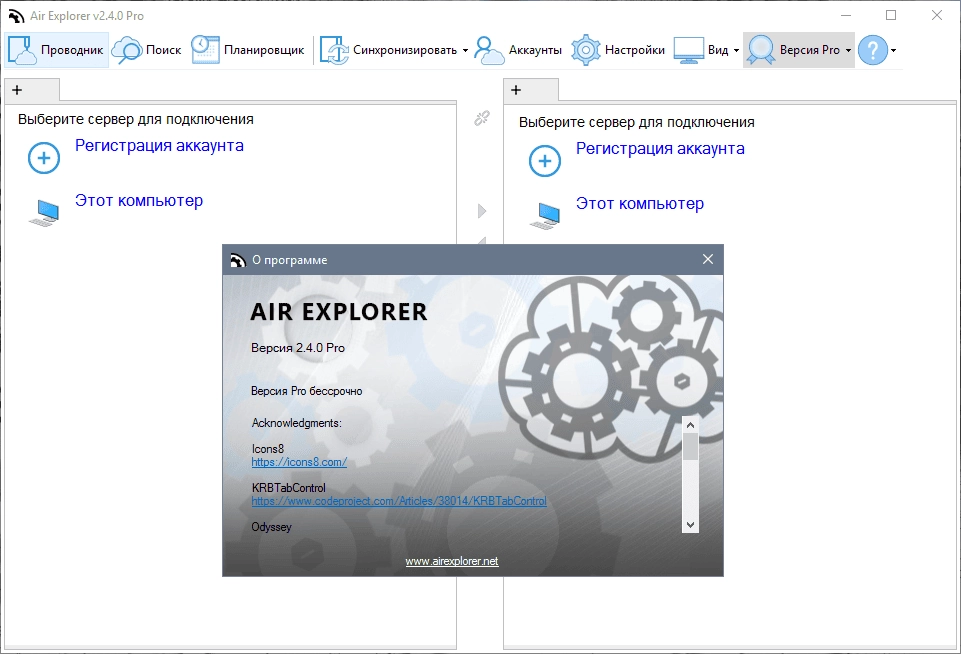Visit www.airexplorer.net link
Screen dimensions: 961x654
point(452,561)
